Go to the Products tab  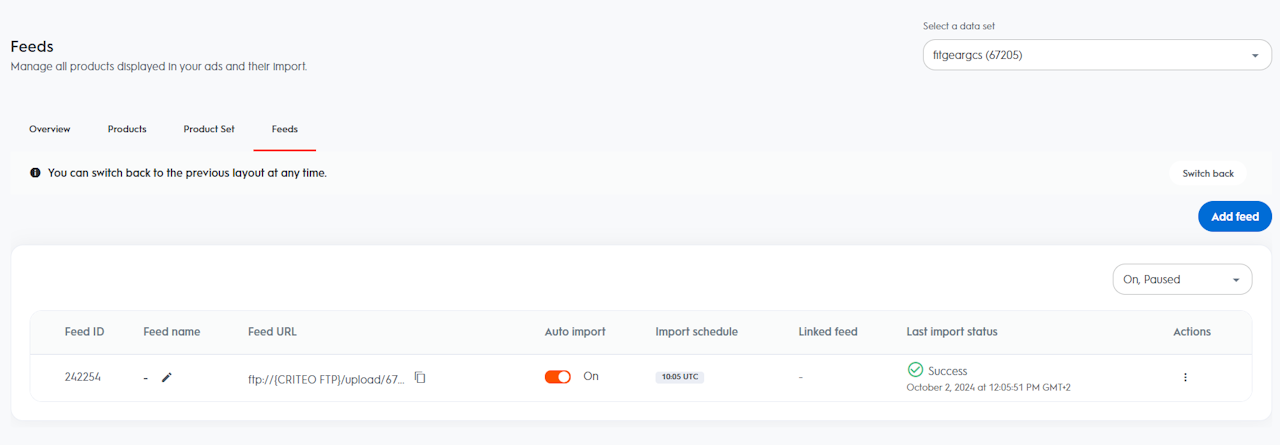(x=127, y=129)
